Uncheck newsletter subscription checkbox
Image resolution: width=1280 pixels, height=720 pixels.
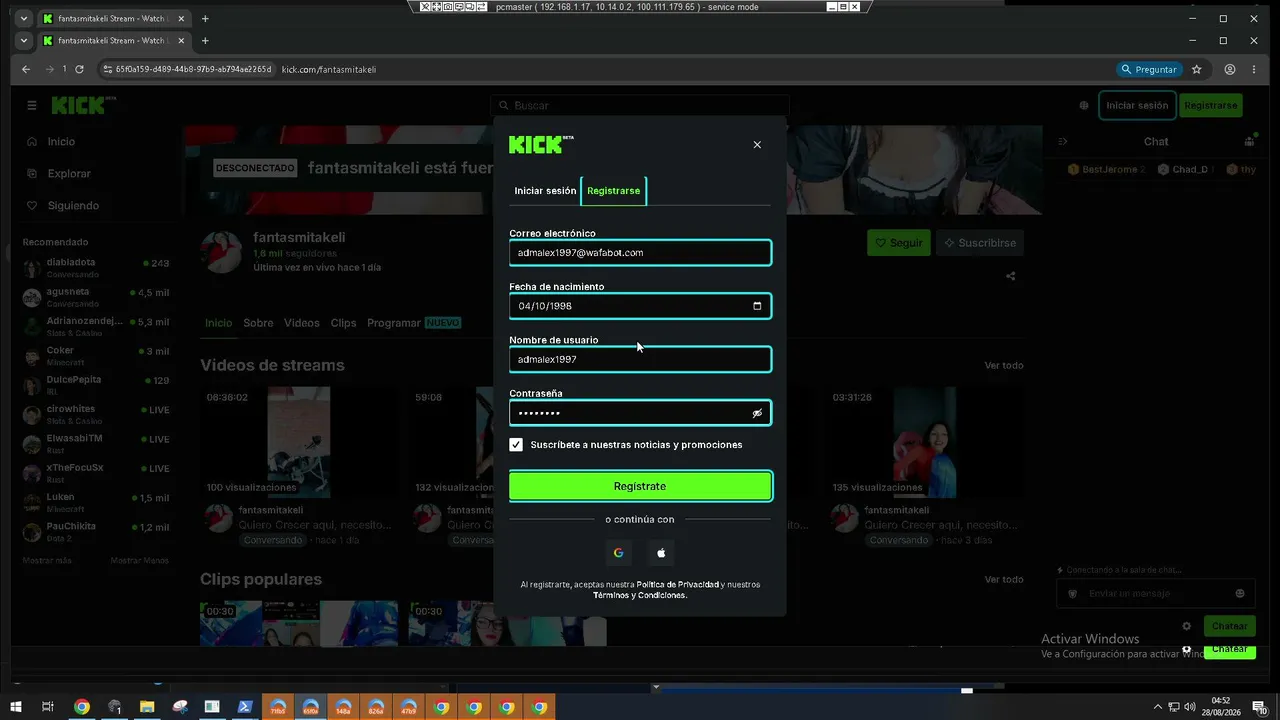tap(516, 445)
